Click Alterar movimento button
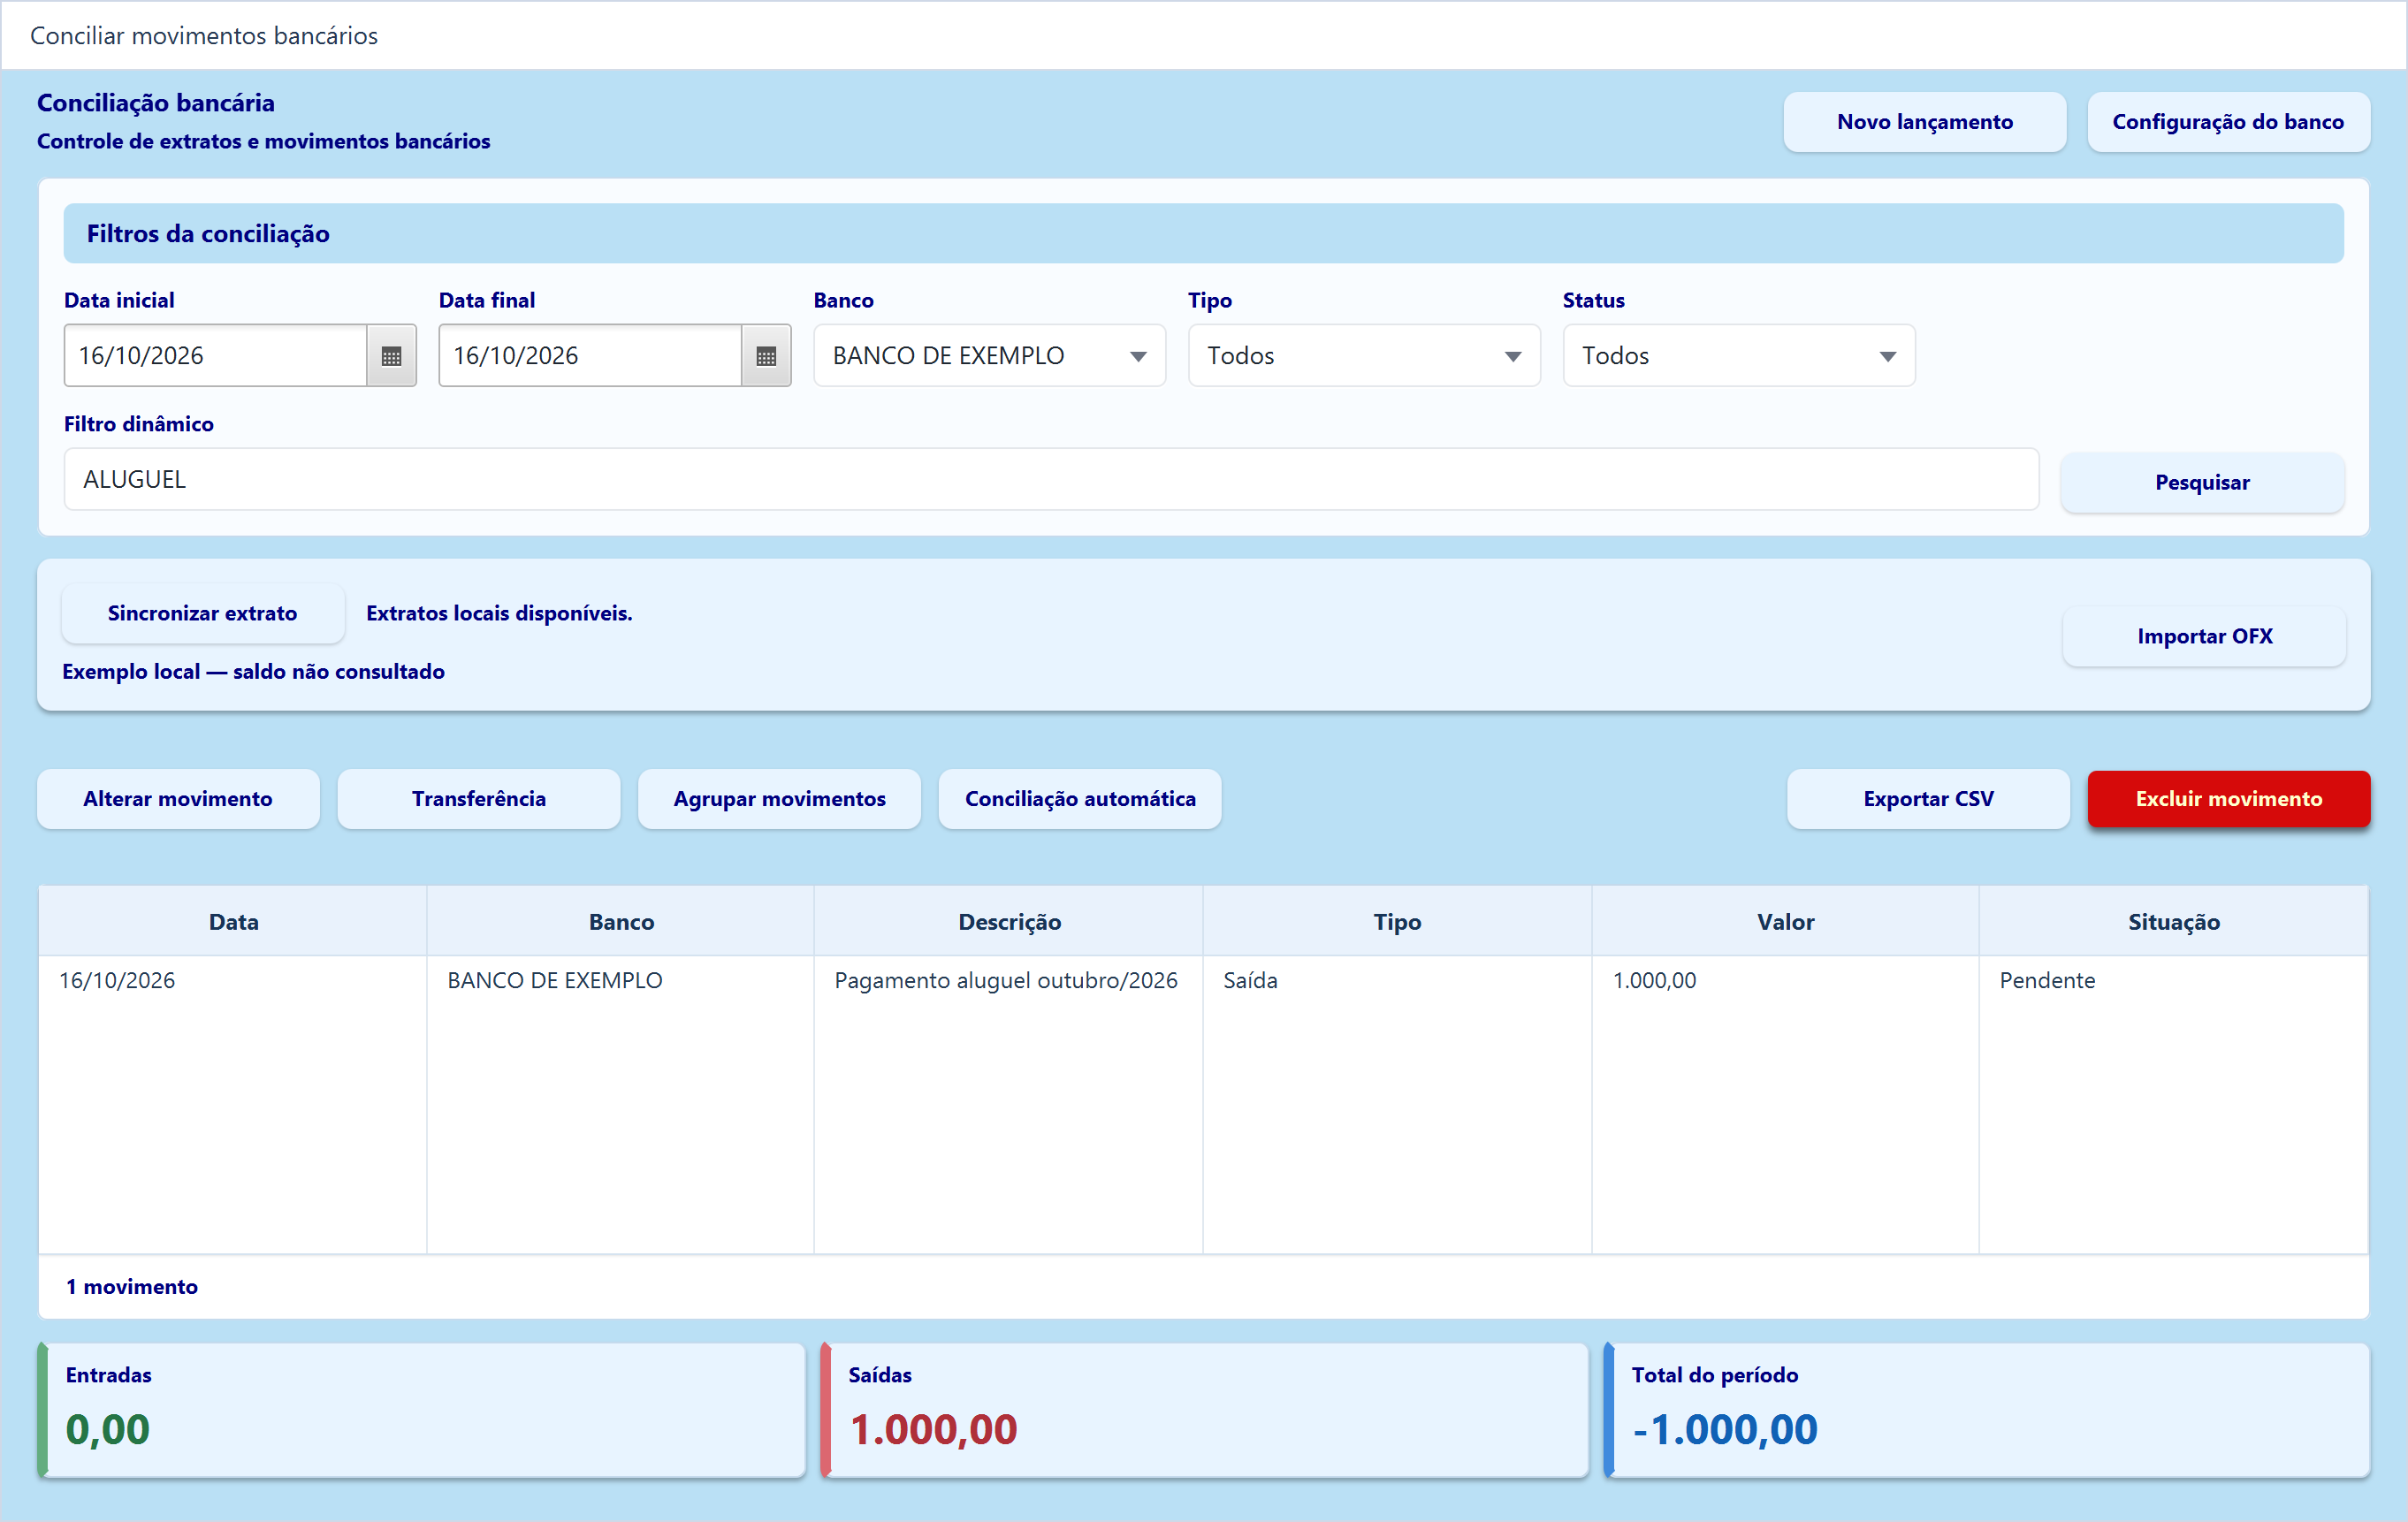Image resolution: width=2408 pixels, height=1522 pixels. coord(178,799)
